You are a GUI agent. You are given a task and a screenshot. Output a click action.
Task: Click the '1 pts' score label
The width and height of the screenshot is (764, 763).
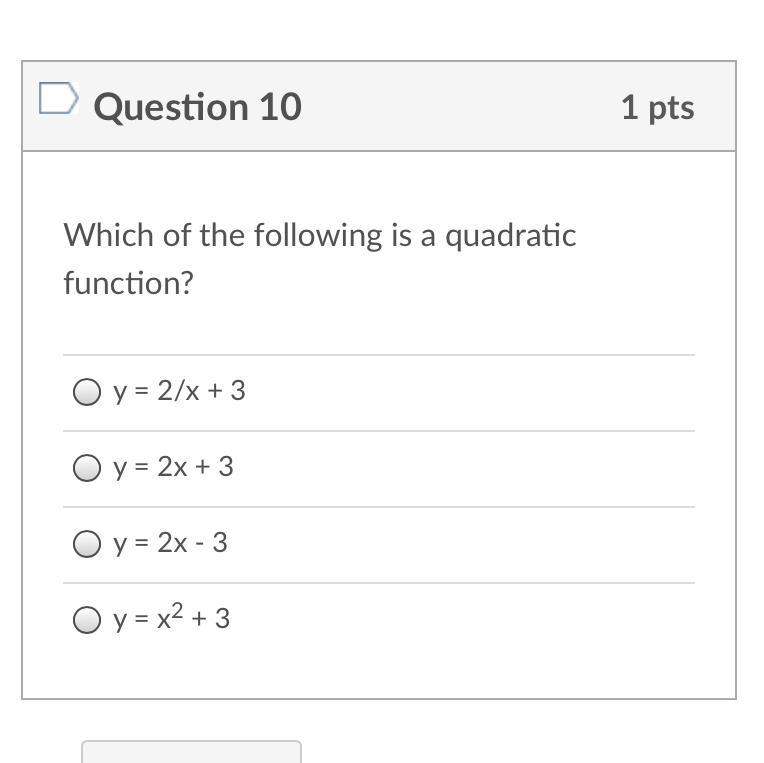(657, 107)
